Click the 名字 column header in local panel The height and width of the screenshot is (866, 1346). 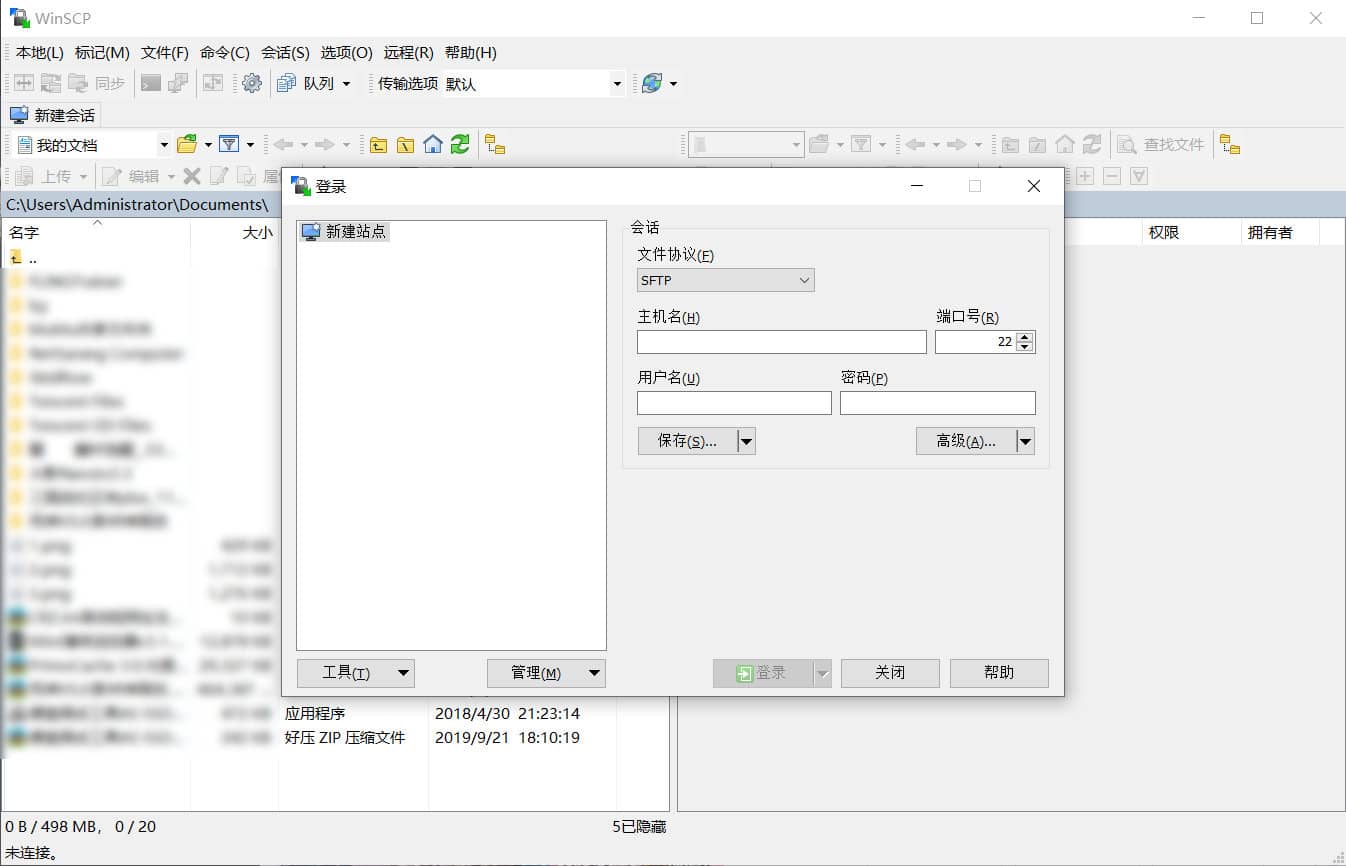point(97,232)
